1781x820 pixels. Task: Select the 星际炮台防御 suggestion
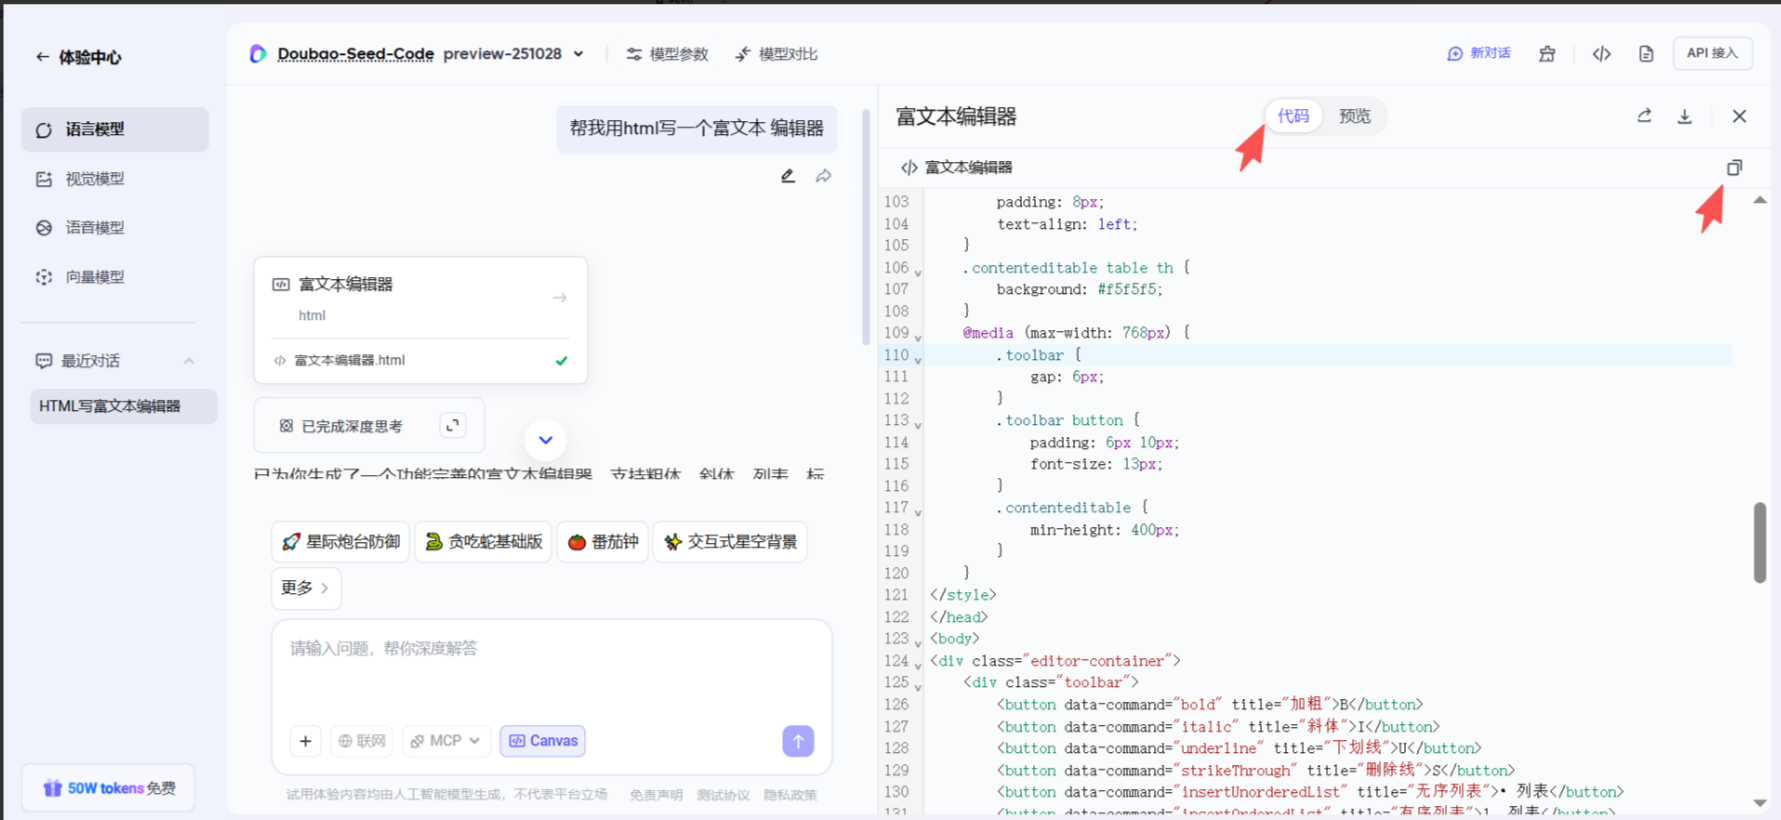341,542
